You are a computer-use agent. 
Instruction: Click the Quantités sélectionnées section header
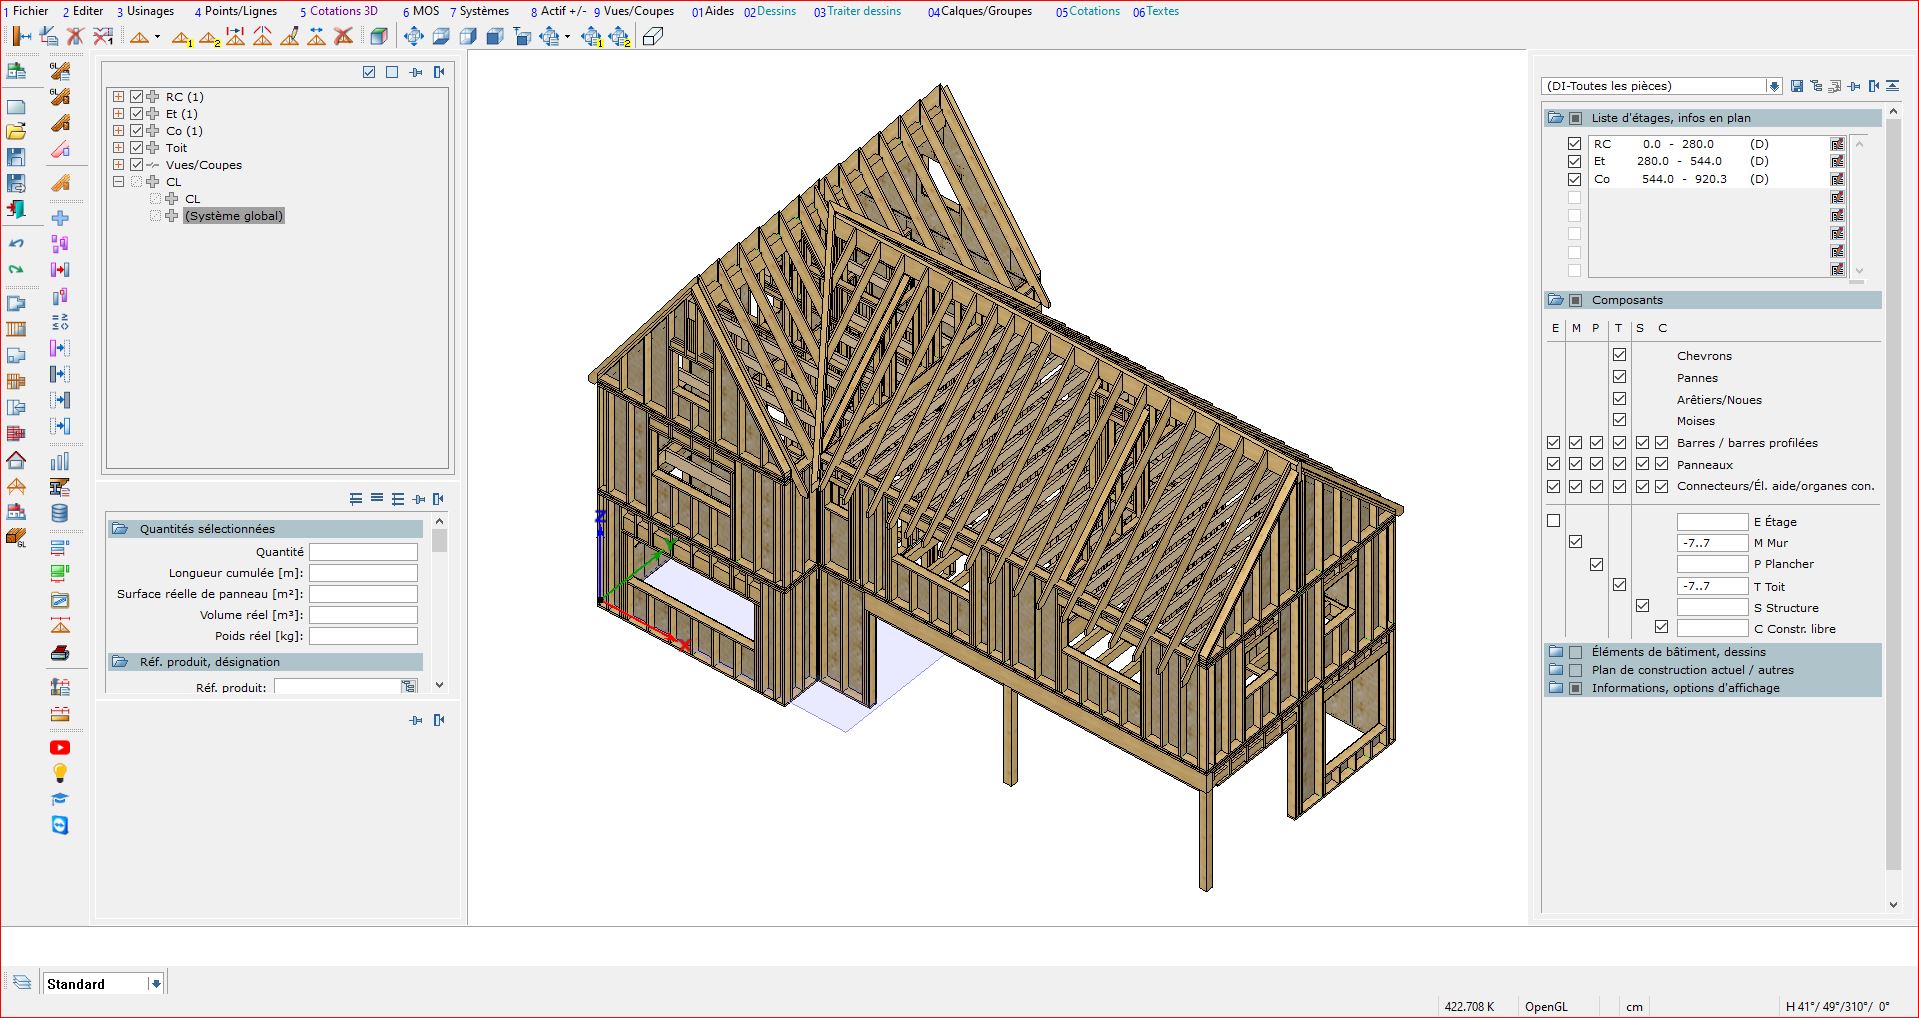(207, 529)
